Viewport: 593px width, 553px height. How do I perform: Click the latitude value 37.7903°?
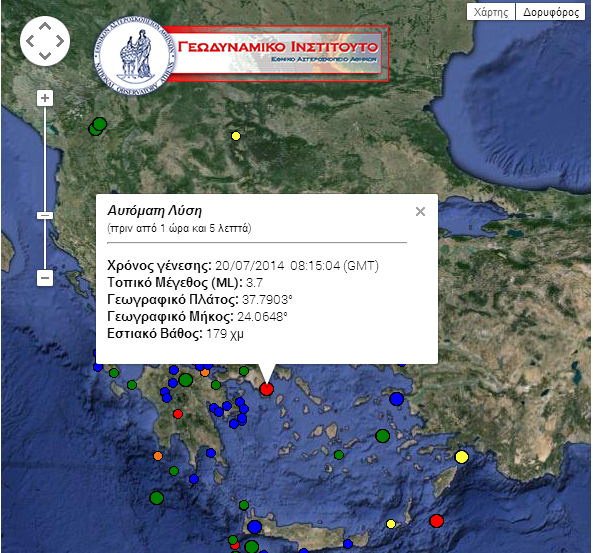[267, 300]
